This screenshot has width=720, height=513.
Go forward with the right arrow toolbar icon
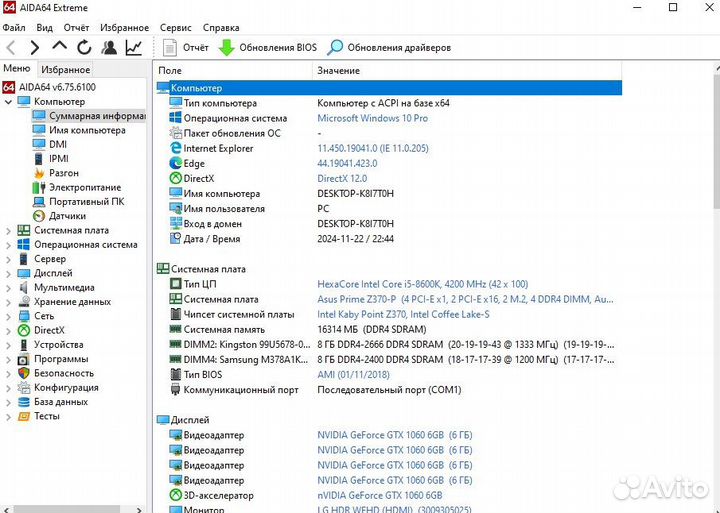tap(34, 47)
